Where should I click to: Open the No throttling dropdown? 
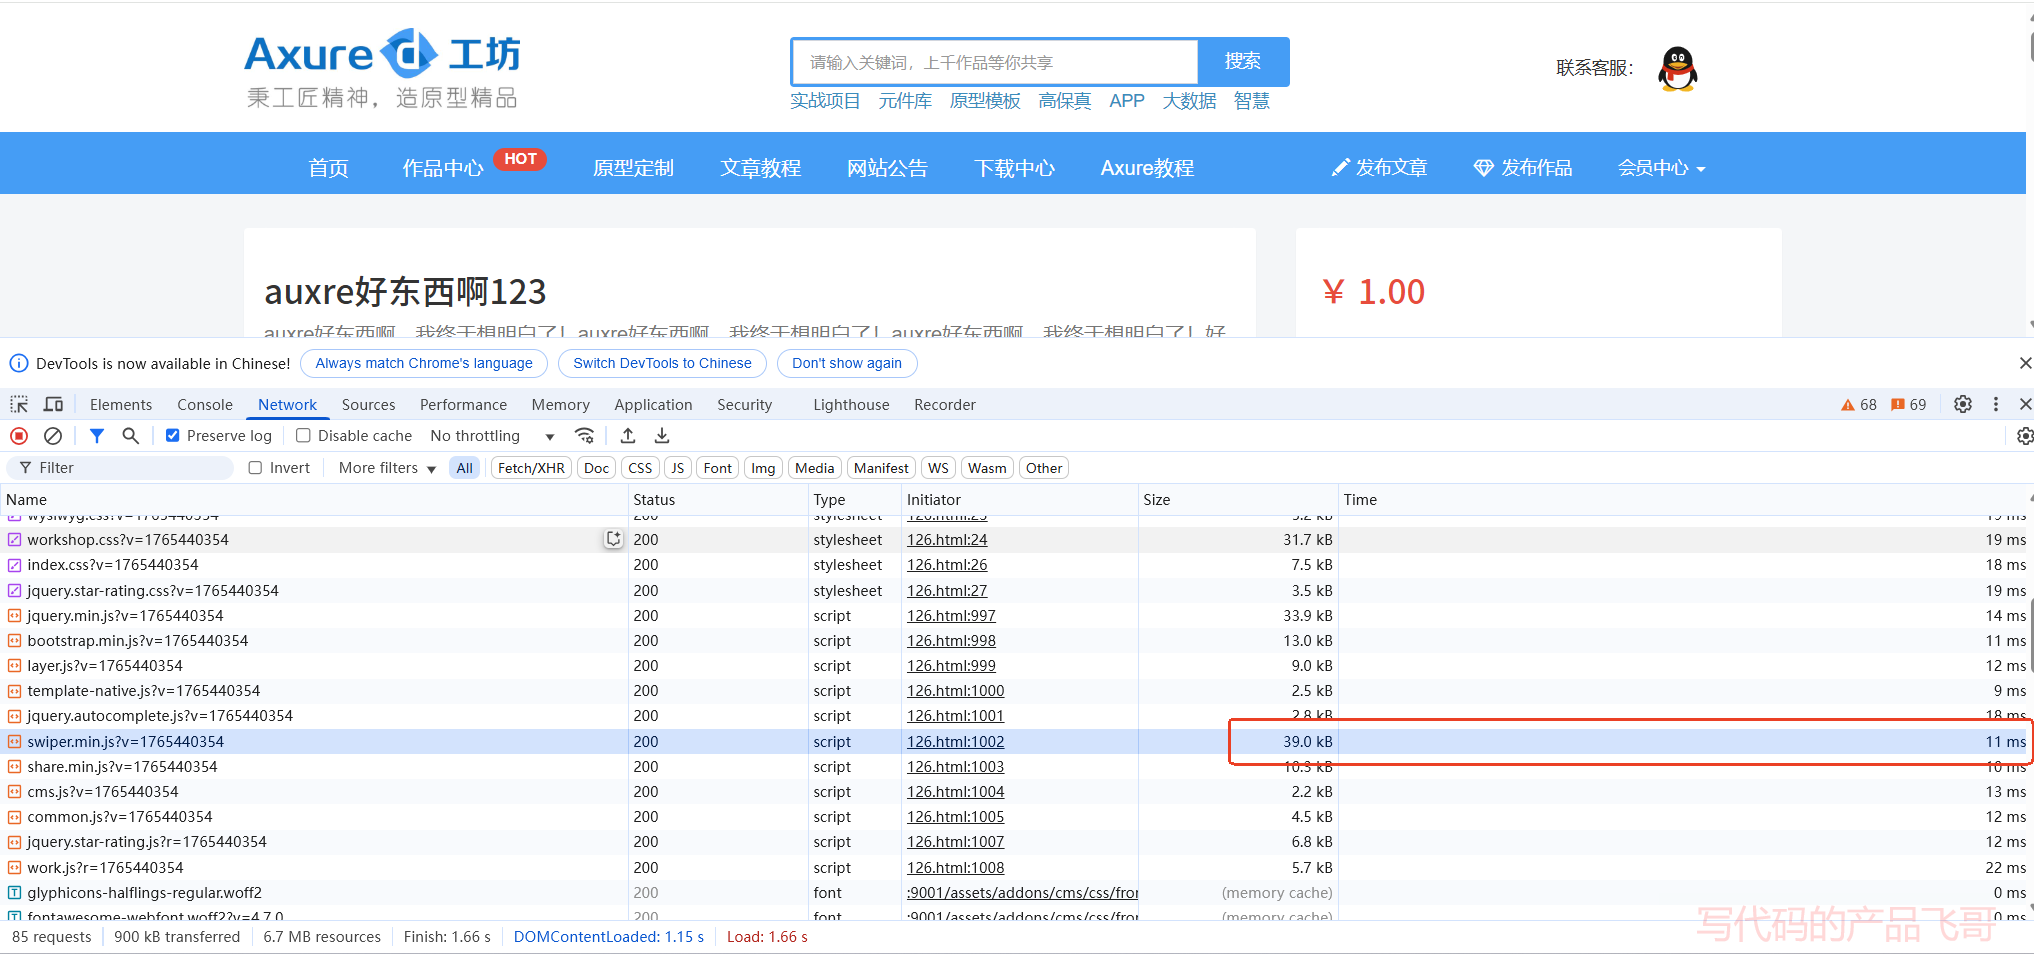(492, 436)
